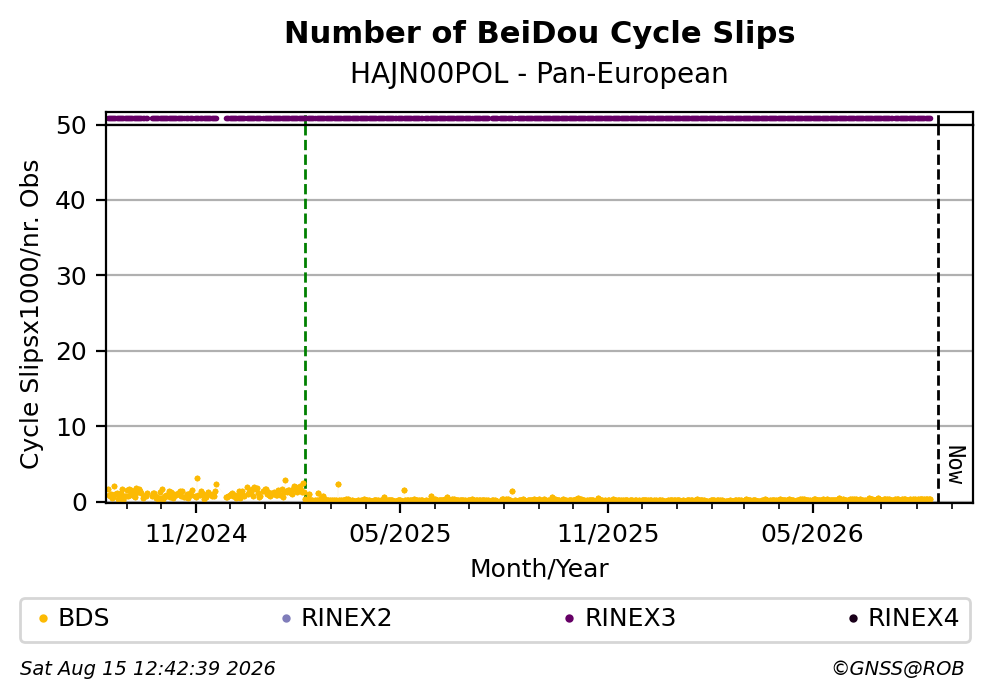Click the RINEX2 legend marker dot
The height and width of the screenshot is (699, 992).
(286, 619)
